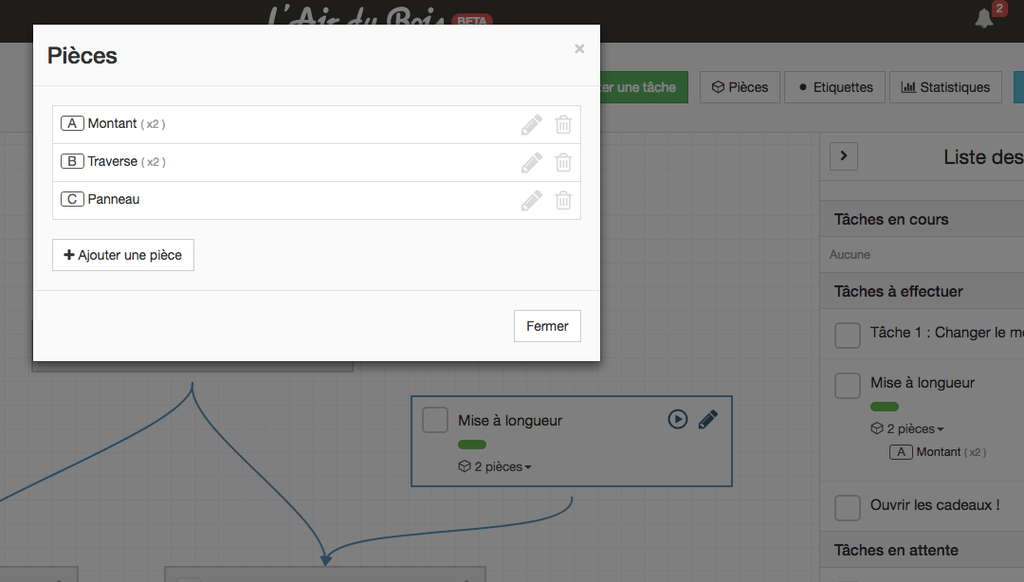
Task: Click the Fermer button
Action: point(547,326)
